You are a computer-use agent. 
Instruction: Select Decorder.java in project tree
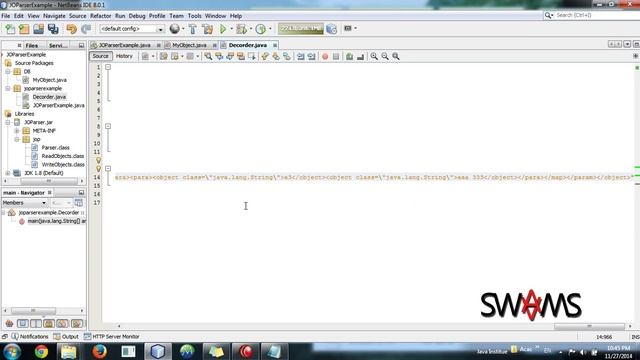point(49,97)
